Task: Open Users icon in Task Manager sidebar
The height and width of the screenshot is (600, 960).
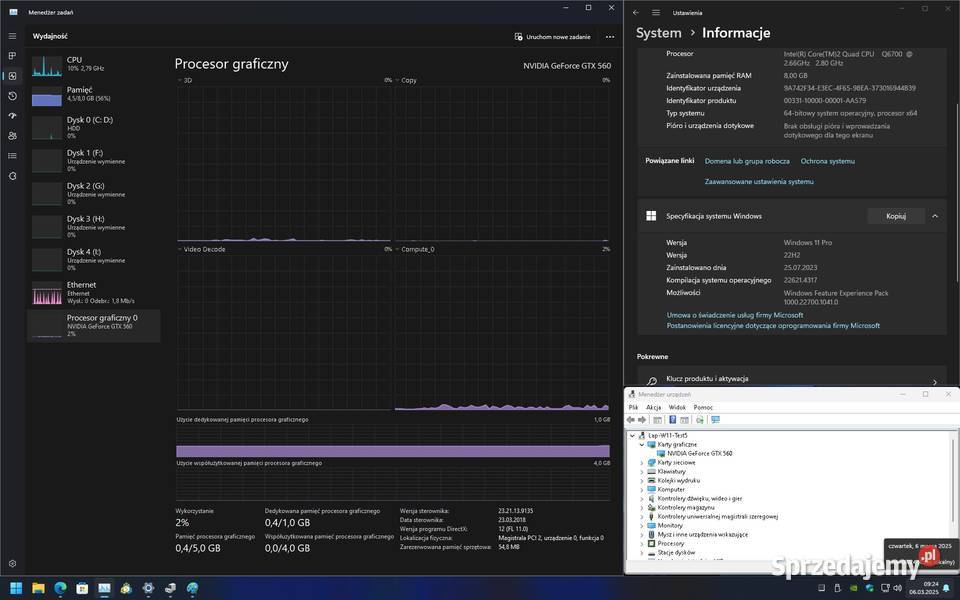Action: 12,136
